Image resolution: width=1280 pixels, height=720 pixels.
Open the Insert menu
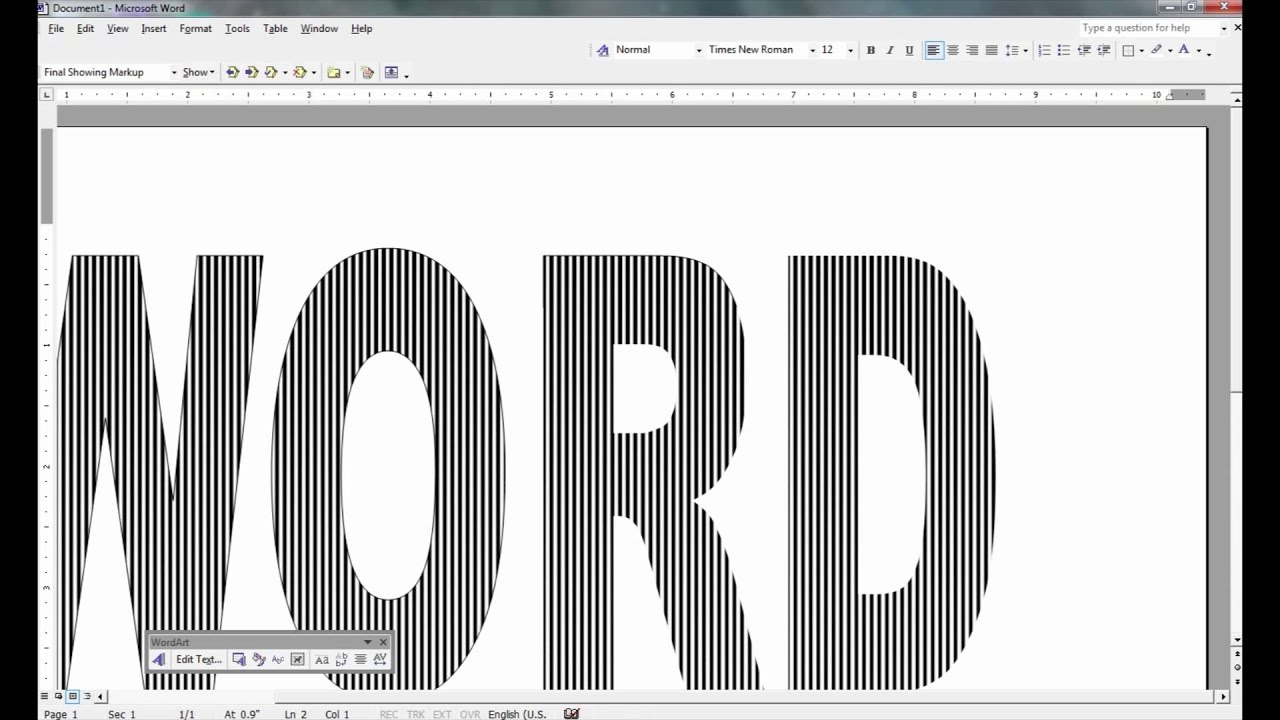pyautogui.click(x=154, y=28)
